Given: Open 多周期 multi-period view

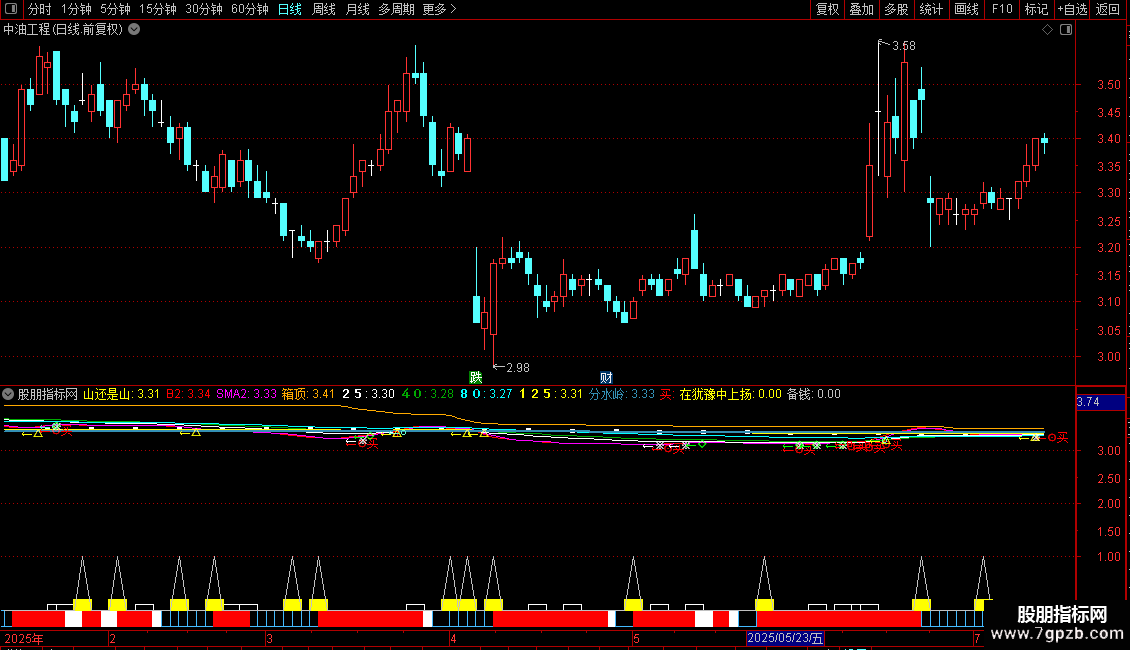Looking at the screenshot, I should point(396,9).
